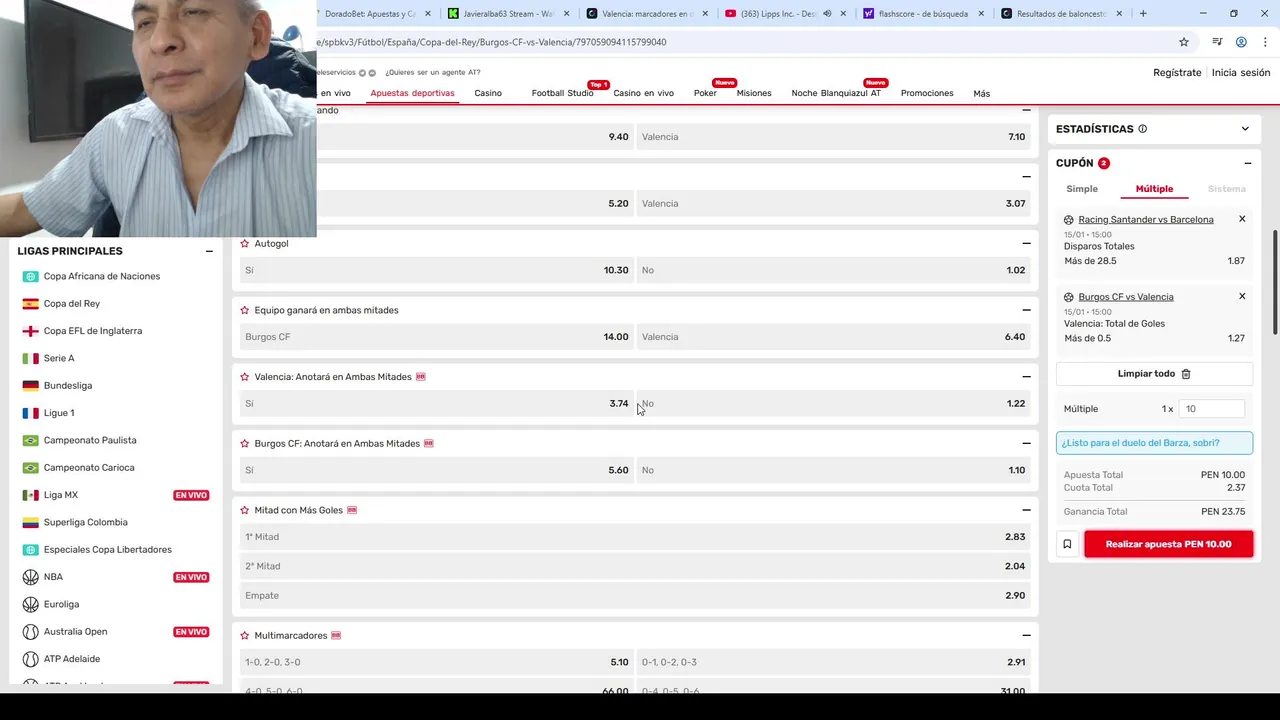Click the browser address bar URL
1280x720 pixels.
tap(492, 42)
